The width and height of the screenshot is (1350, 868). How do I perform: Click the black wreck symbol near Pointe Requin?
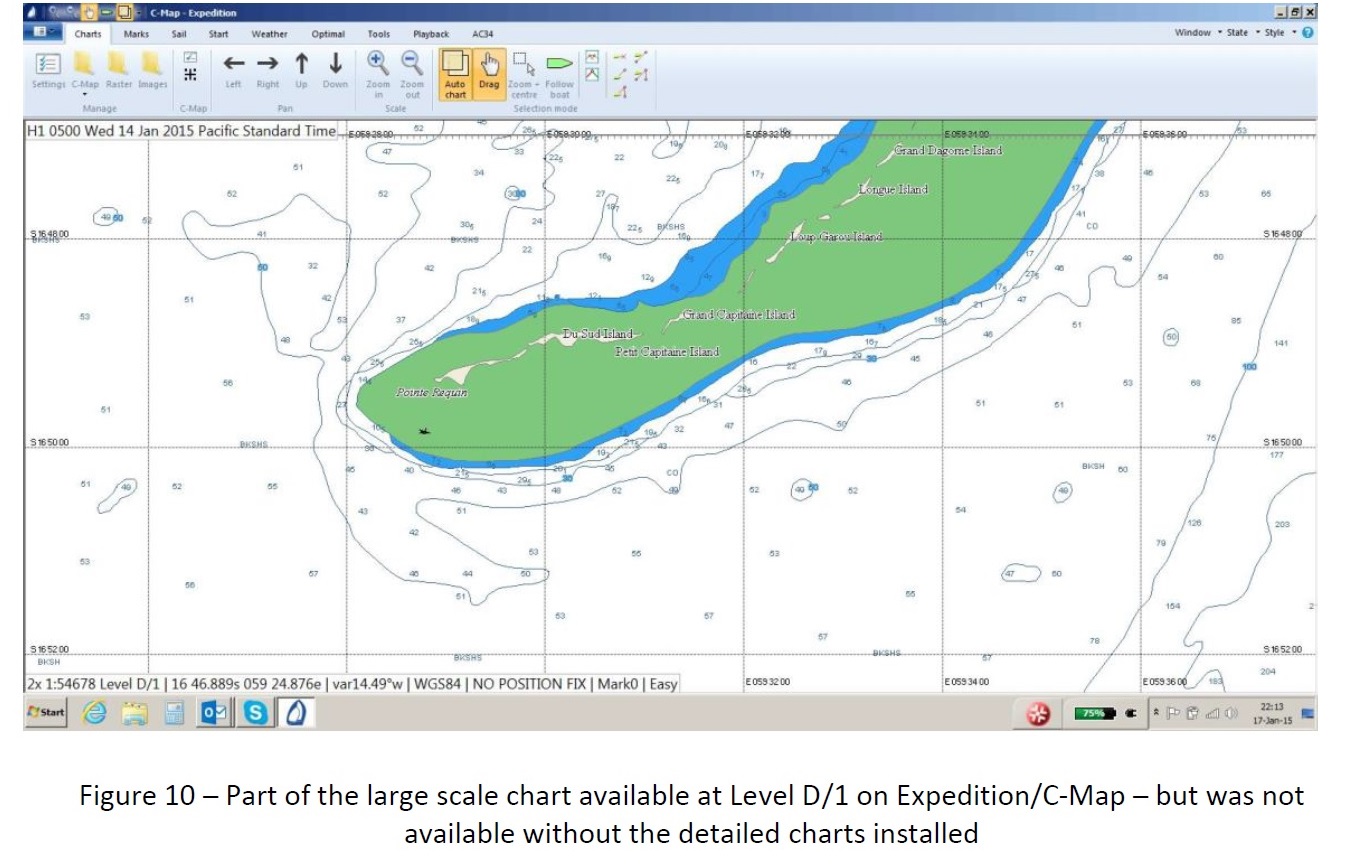point(426,431)
